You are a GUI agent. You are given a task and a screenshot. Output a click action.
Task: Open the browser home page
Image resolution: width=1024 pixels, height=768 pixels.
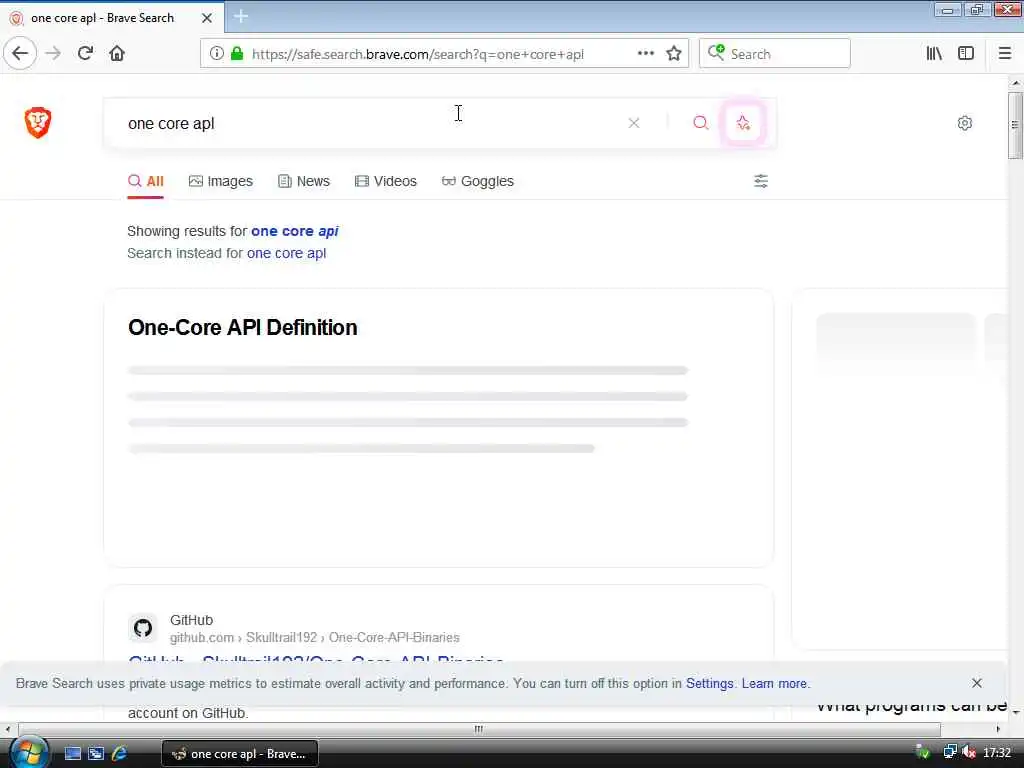point(117,54)
